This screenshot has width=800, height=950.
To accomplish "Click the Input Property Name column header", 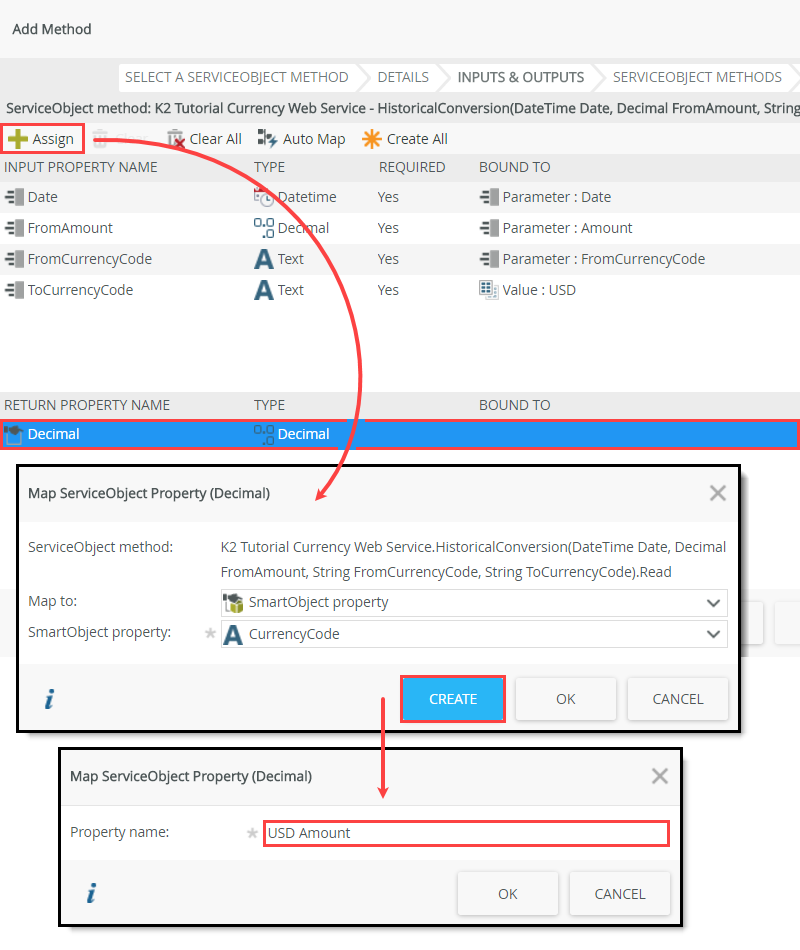I will 81,167.
